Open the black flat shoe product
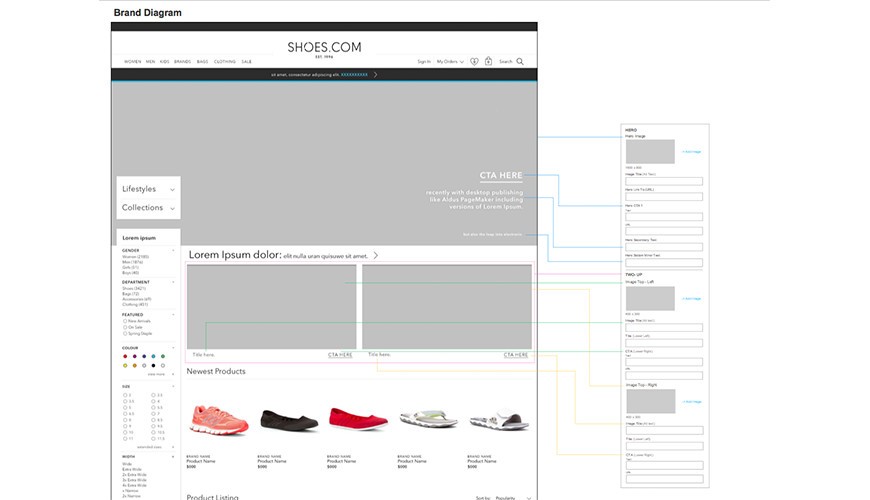The image size is (870, 500). (289, 421)
